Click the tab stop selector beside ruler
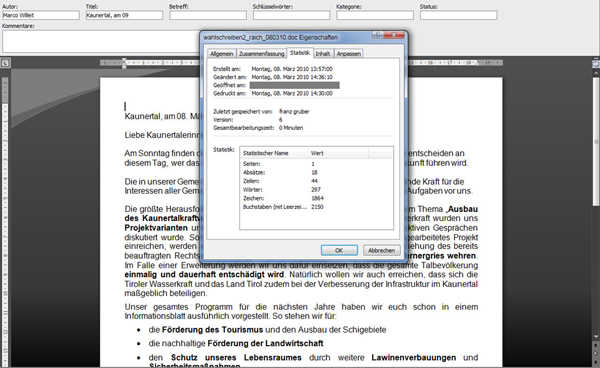This screenshot has height=368, width=600. coord(5,63)
